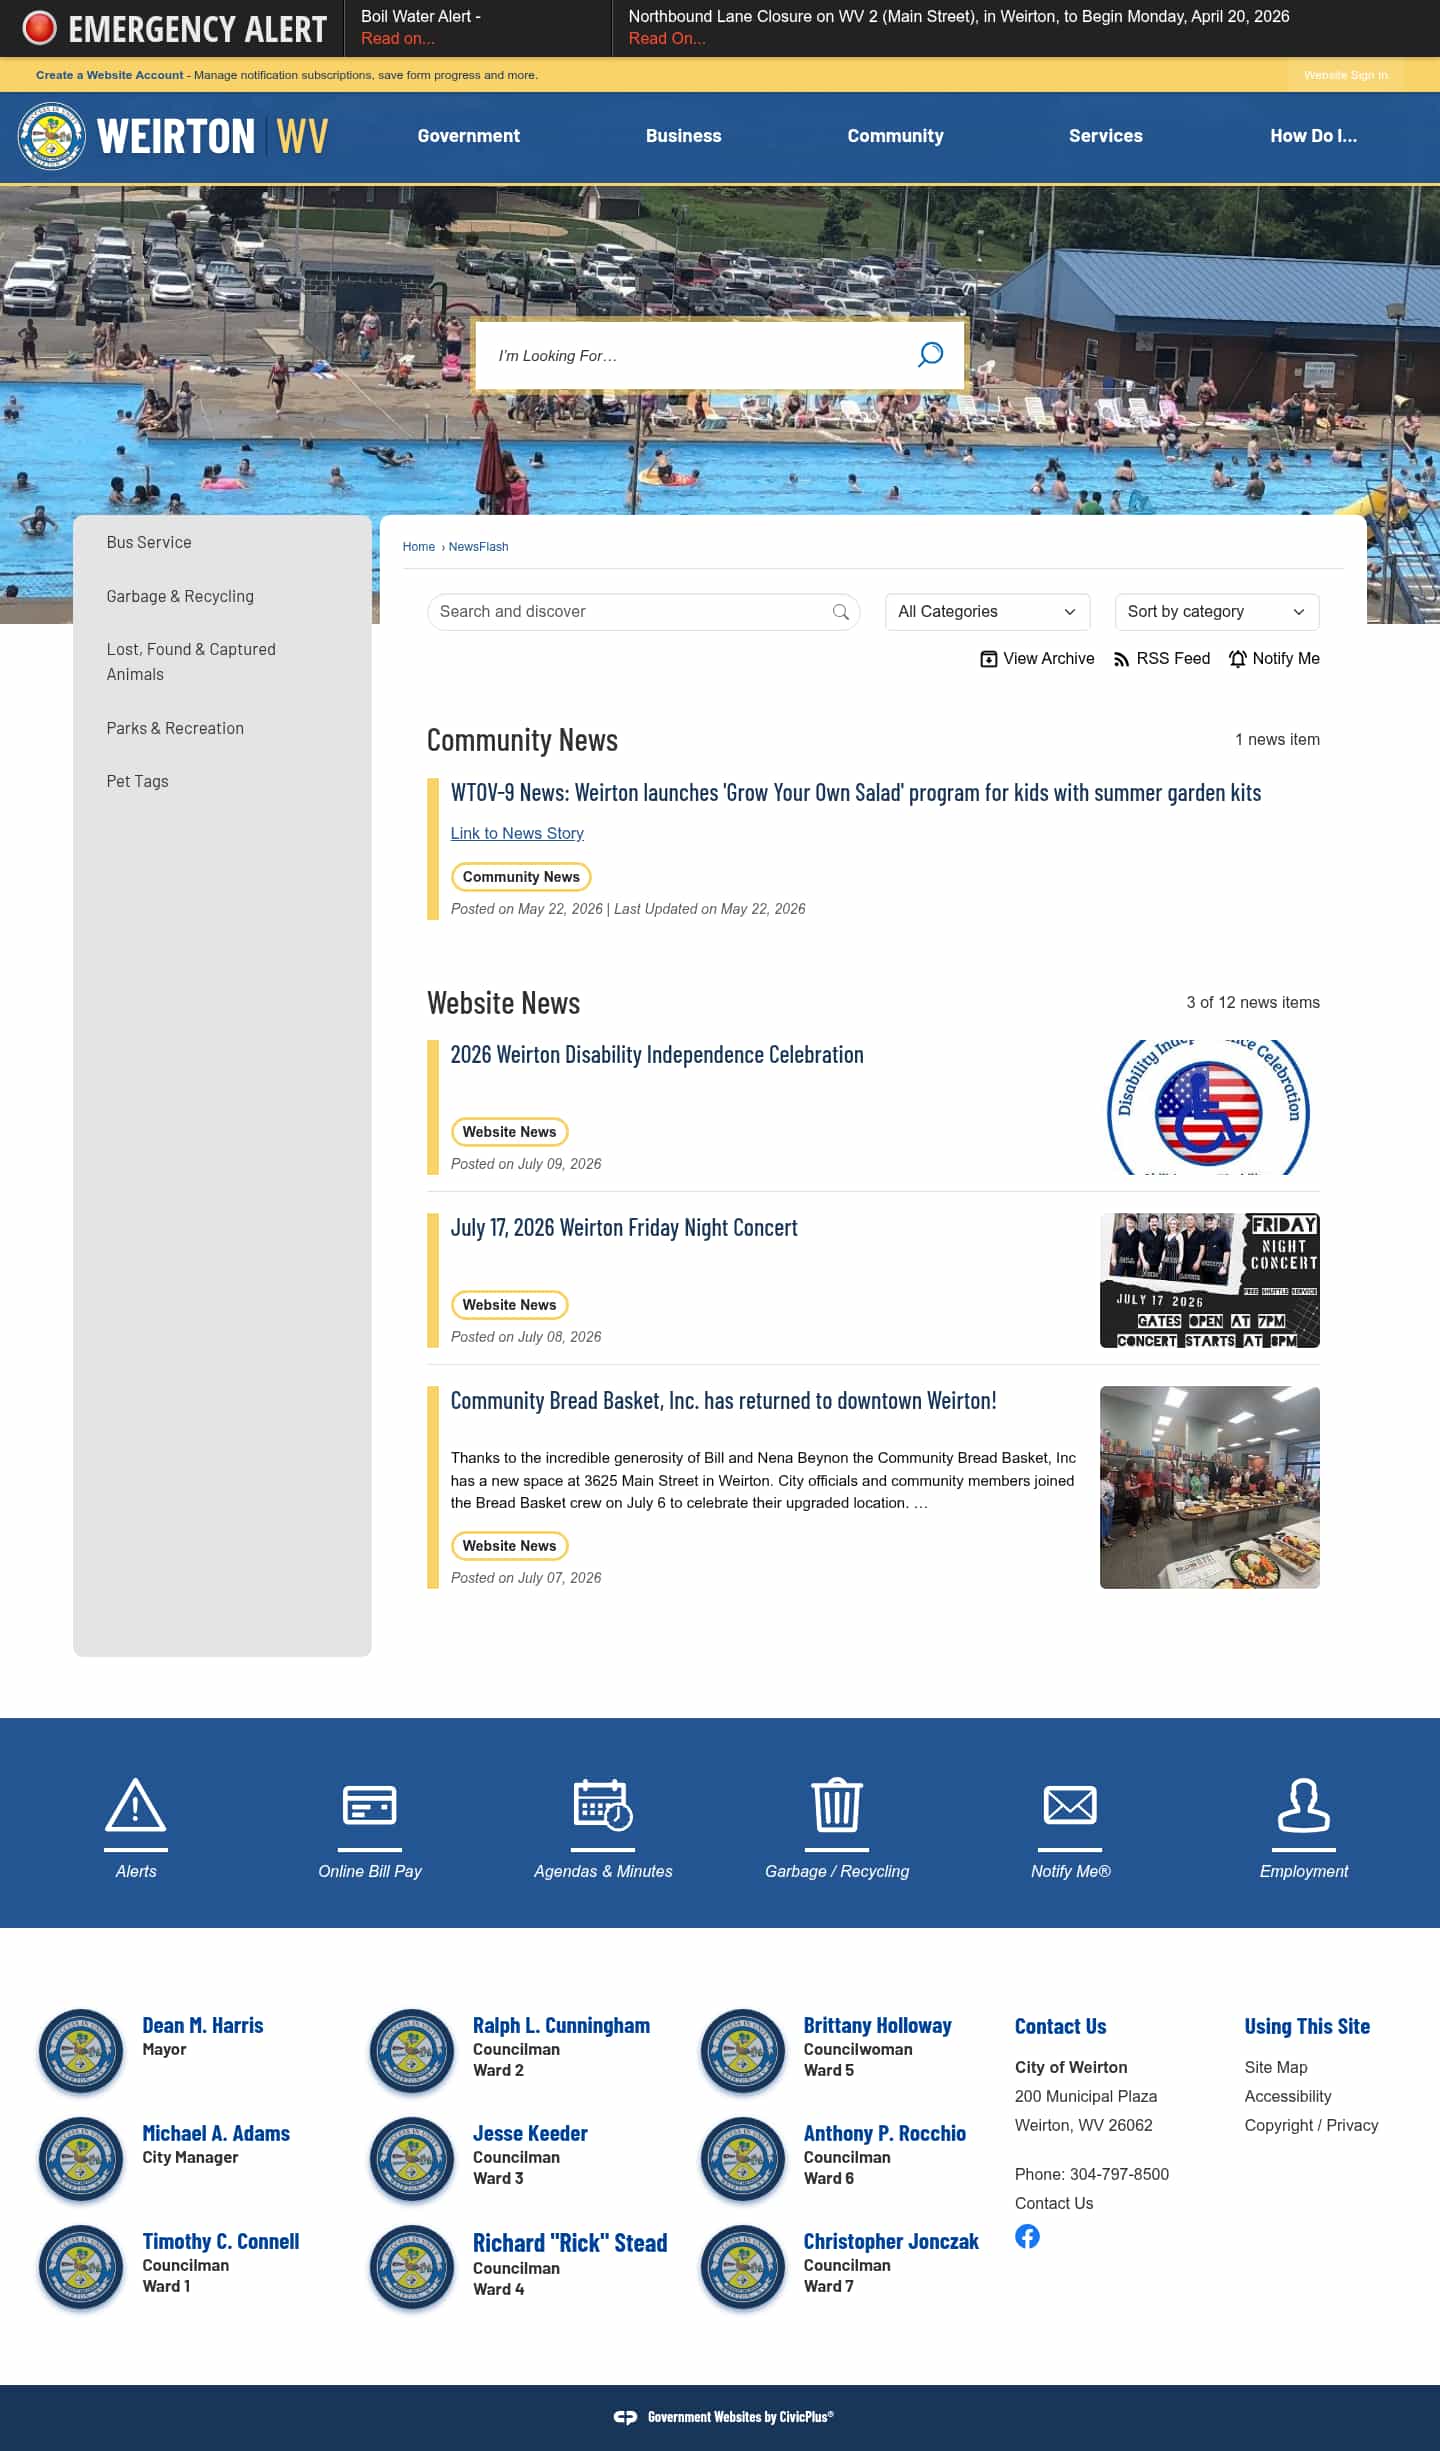Screen dimensions: 1440x2451
Task: Open the Community menu
Action: point(895,136)
